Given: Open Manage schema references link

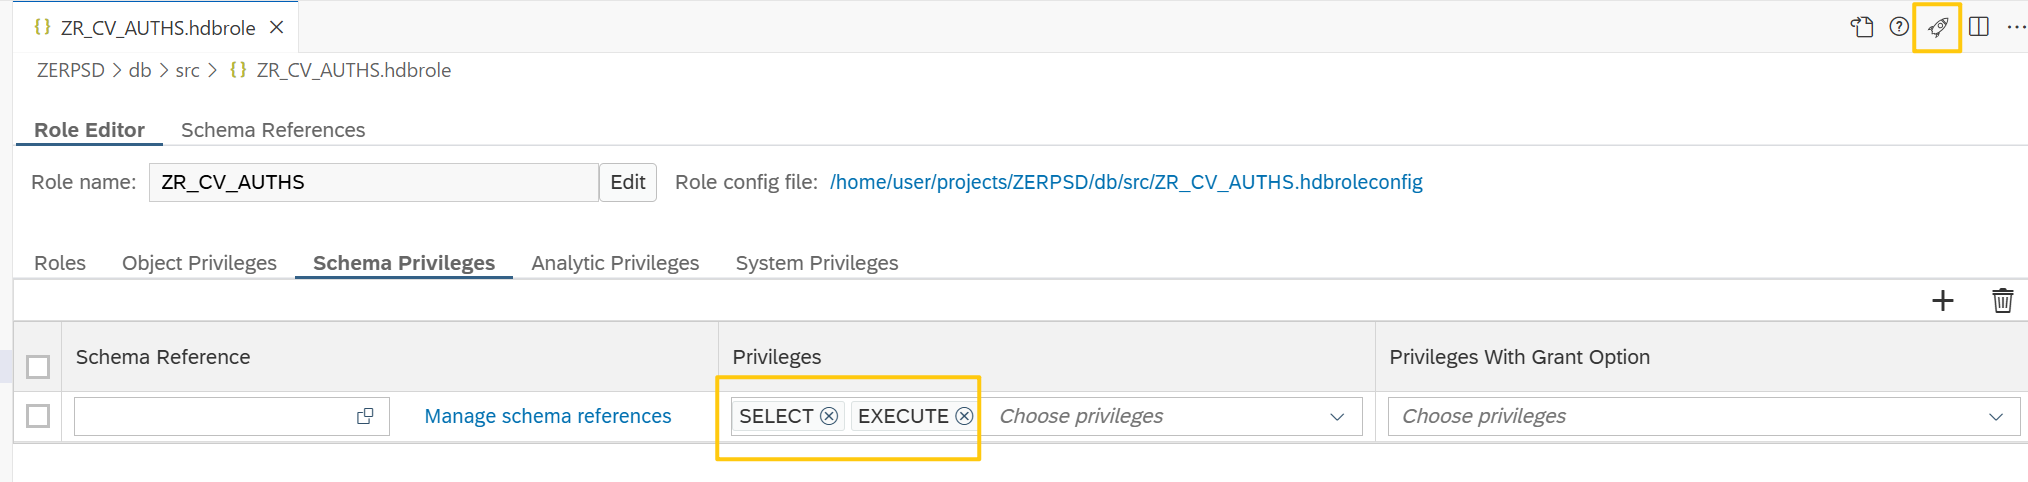Looking at the screenshot, I should (x=548, y=416).
